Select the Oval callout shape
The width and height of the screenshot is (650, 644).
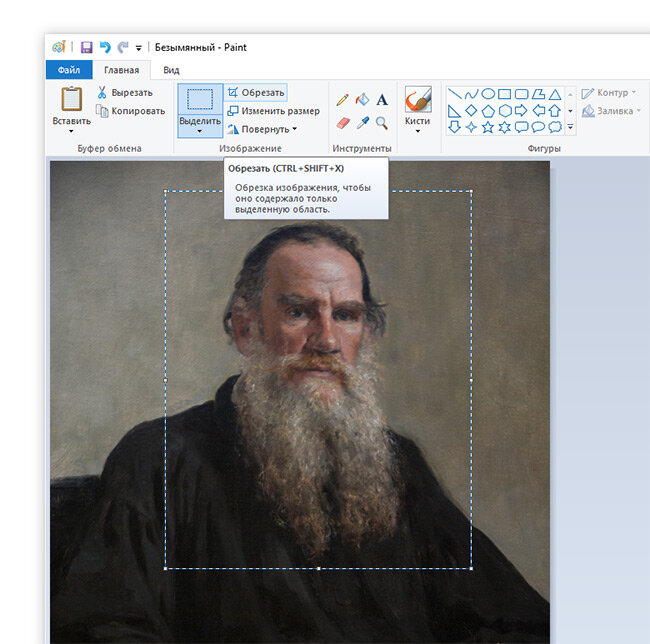click(538, 127)
